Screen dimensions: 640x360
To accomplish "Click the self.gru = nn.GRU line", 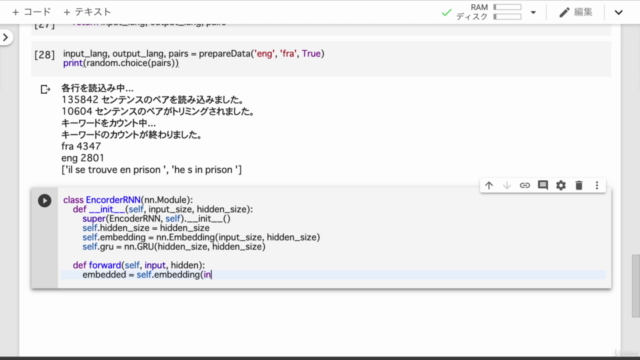I will (174, 247).
